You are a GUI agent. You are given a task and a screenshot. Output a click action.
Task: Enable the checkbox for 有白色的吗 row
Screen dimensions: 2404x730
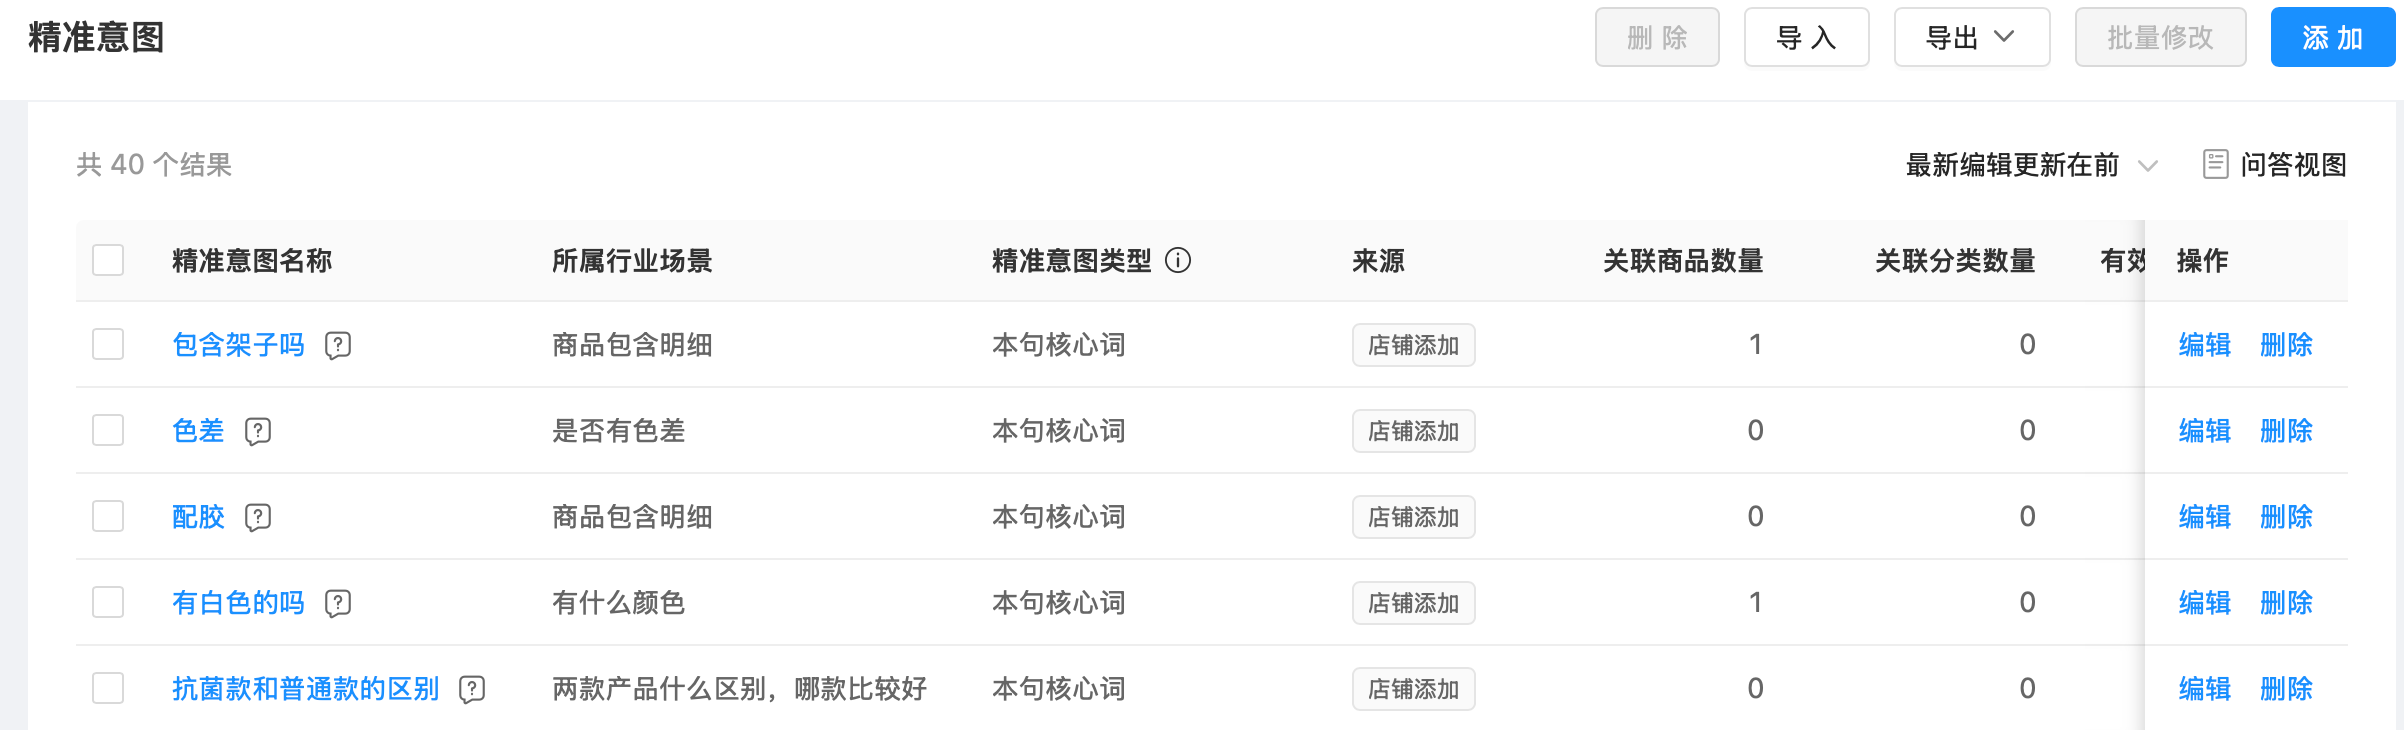tap(107, 603)
